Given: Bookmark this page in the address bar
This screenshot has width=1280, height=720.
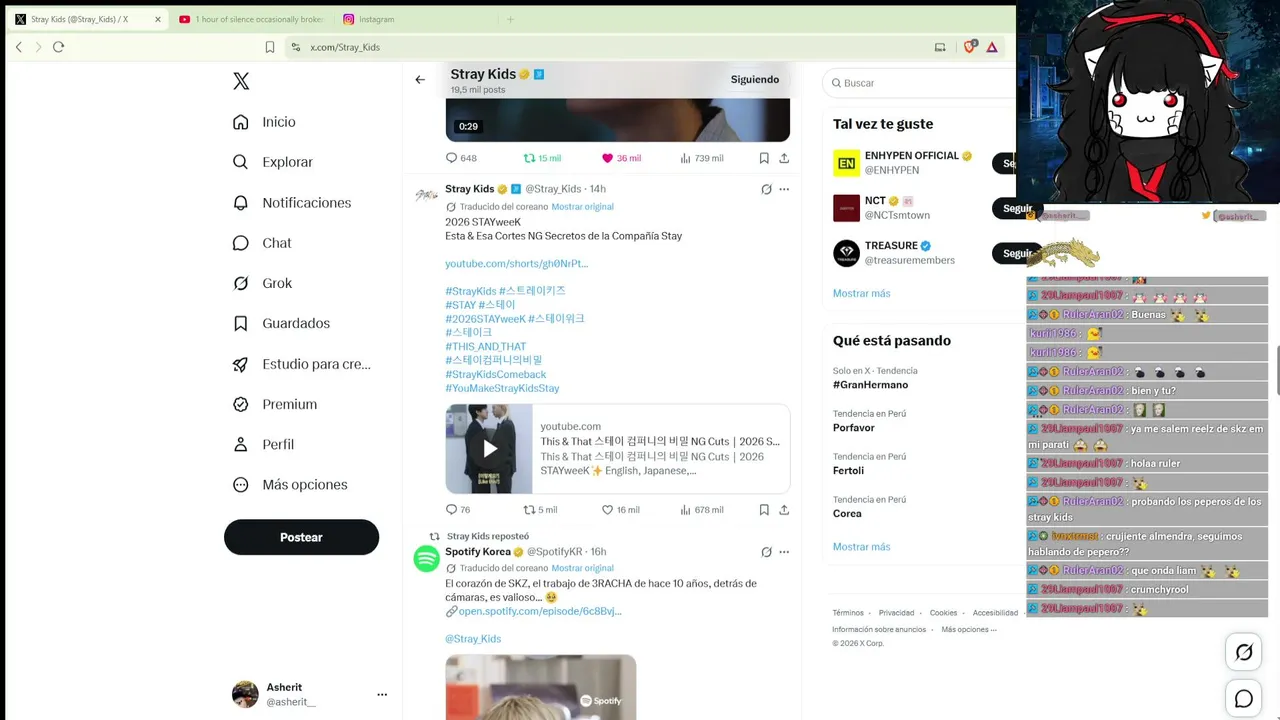Looking at the screenshot, I should point(270,47).
